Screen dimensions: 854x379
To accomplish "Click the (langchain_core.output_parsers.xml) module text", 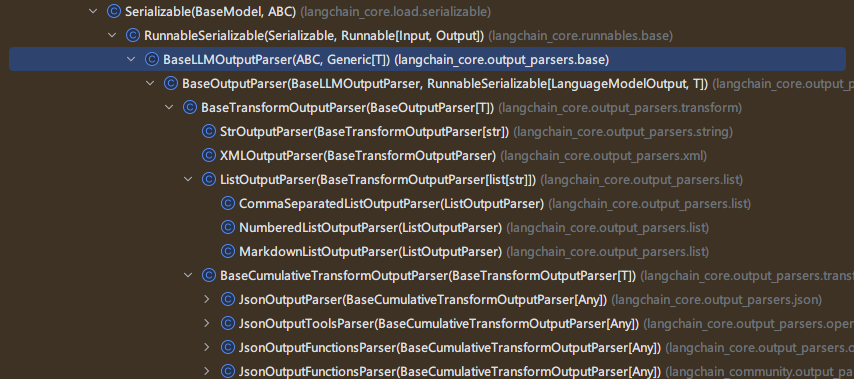I will (x=603, y=156).
